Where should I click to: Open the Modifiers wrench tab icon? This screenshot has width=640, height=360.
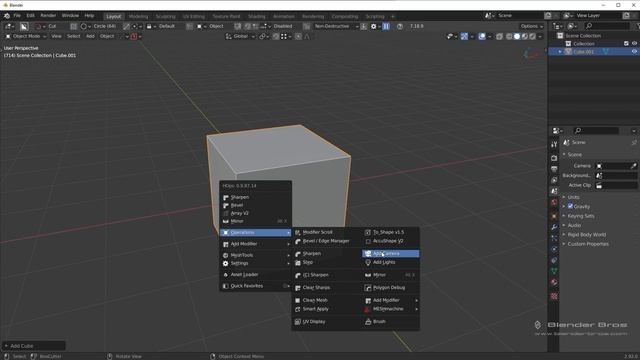(554, 227)
